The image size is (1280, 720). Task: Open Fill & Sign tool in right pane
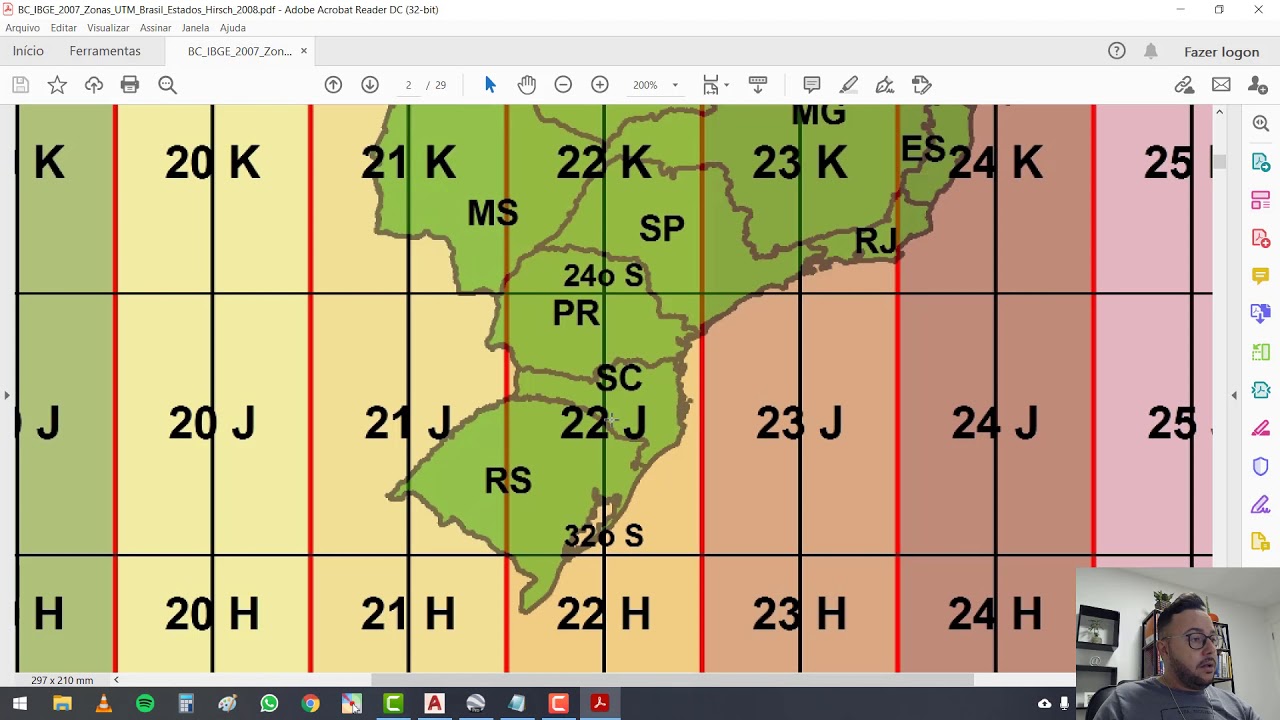[x=1260, y=505]
